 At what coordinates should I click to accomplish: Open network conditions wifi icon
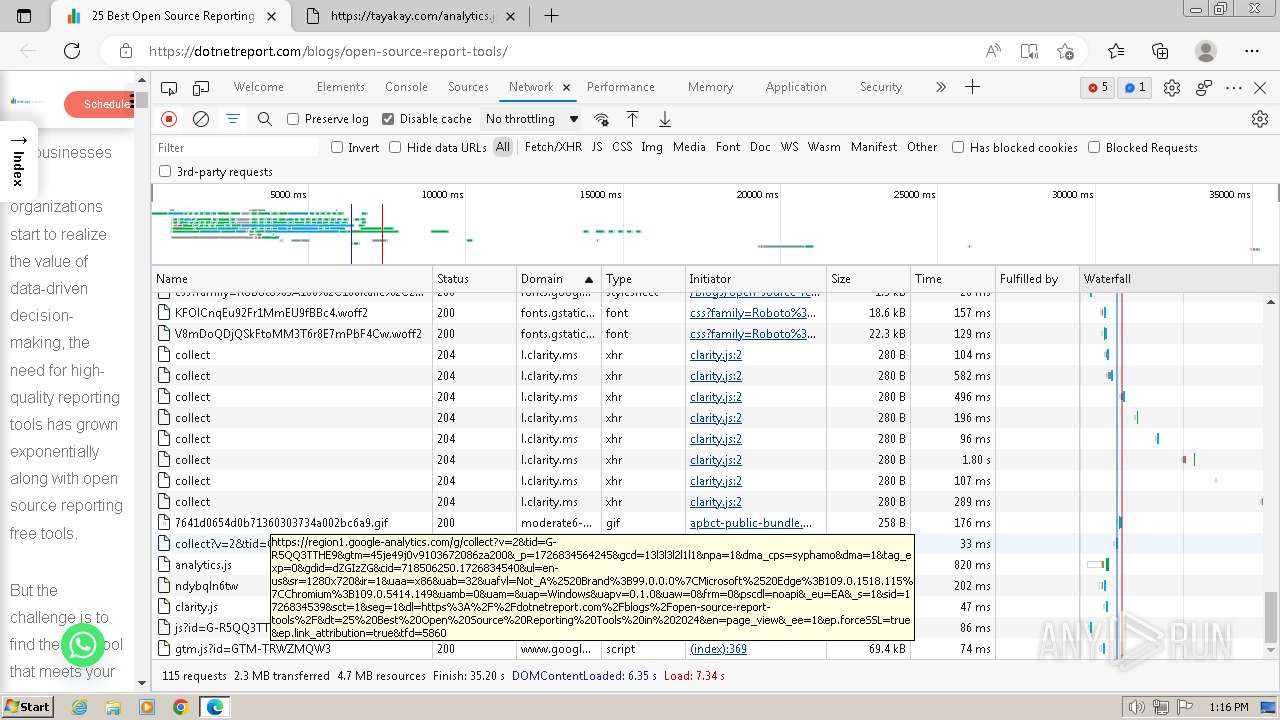[x=601, y=119]
